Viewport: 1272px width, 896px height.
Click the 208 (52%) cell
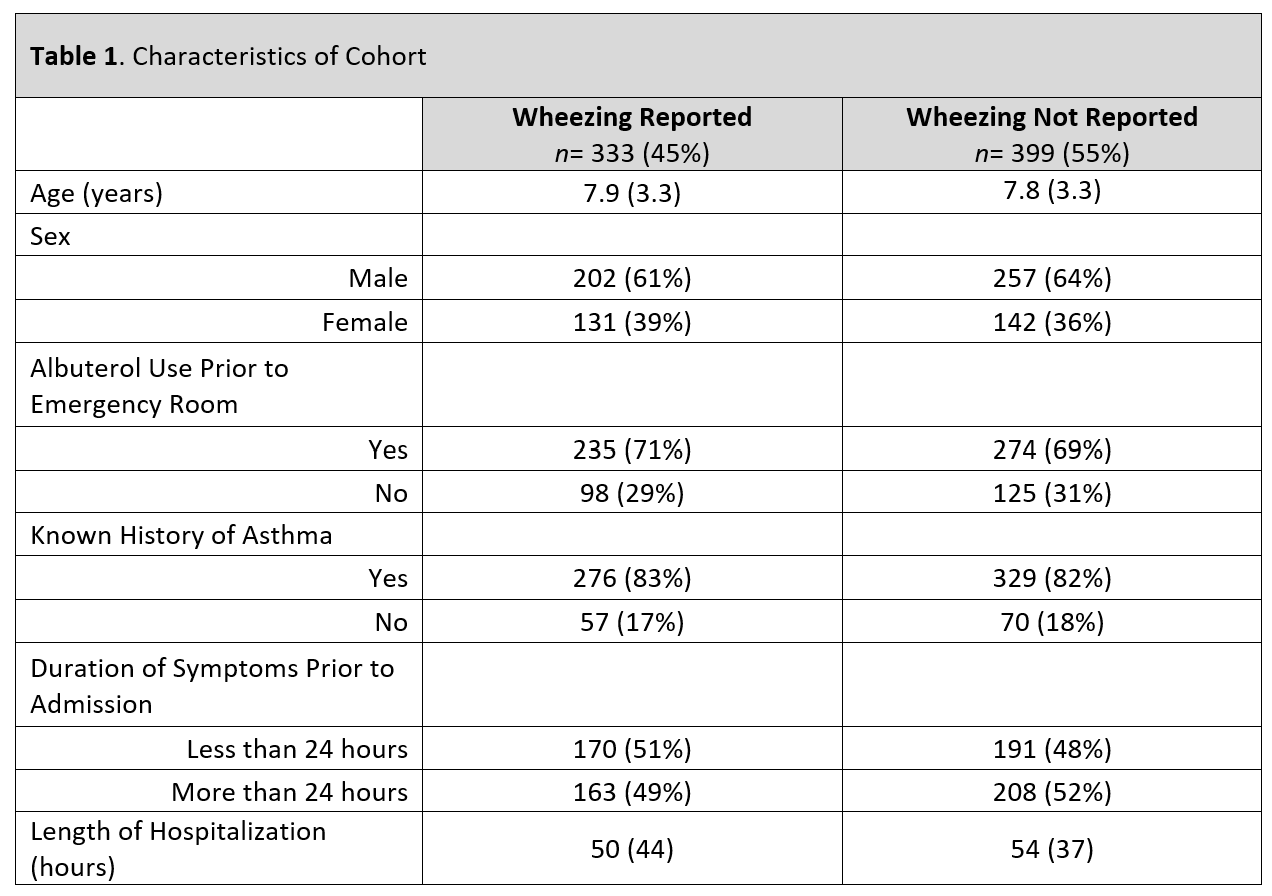click(x=1052, y=792)
